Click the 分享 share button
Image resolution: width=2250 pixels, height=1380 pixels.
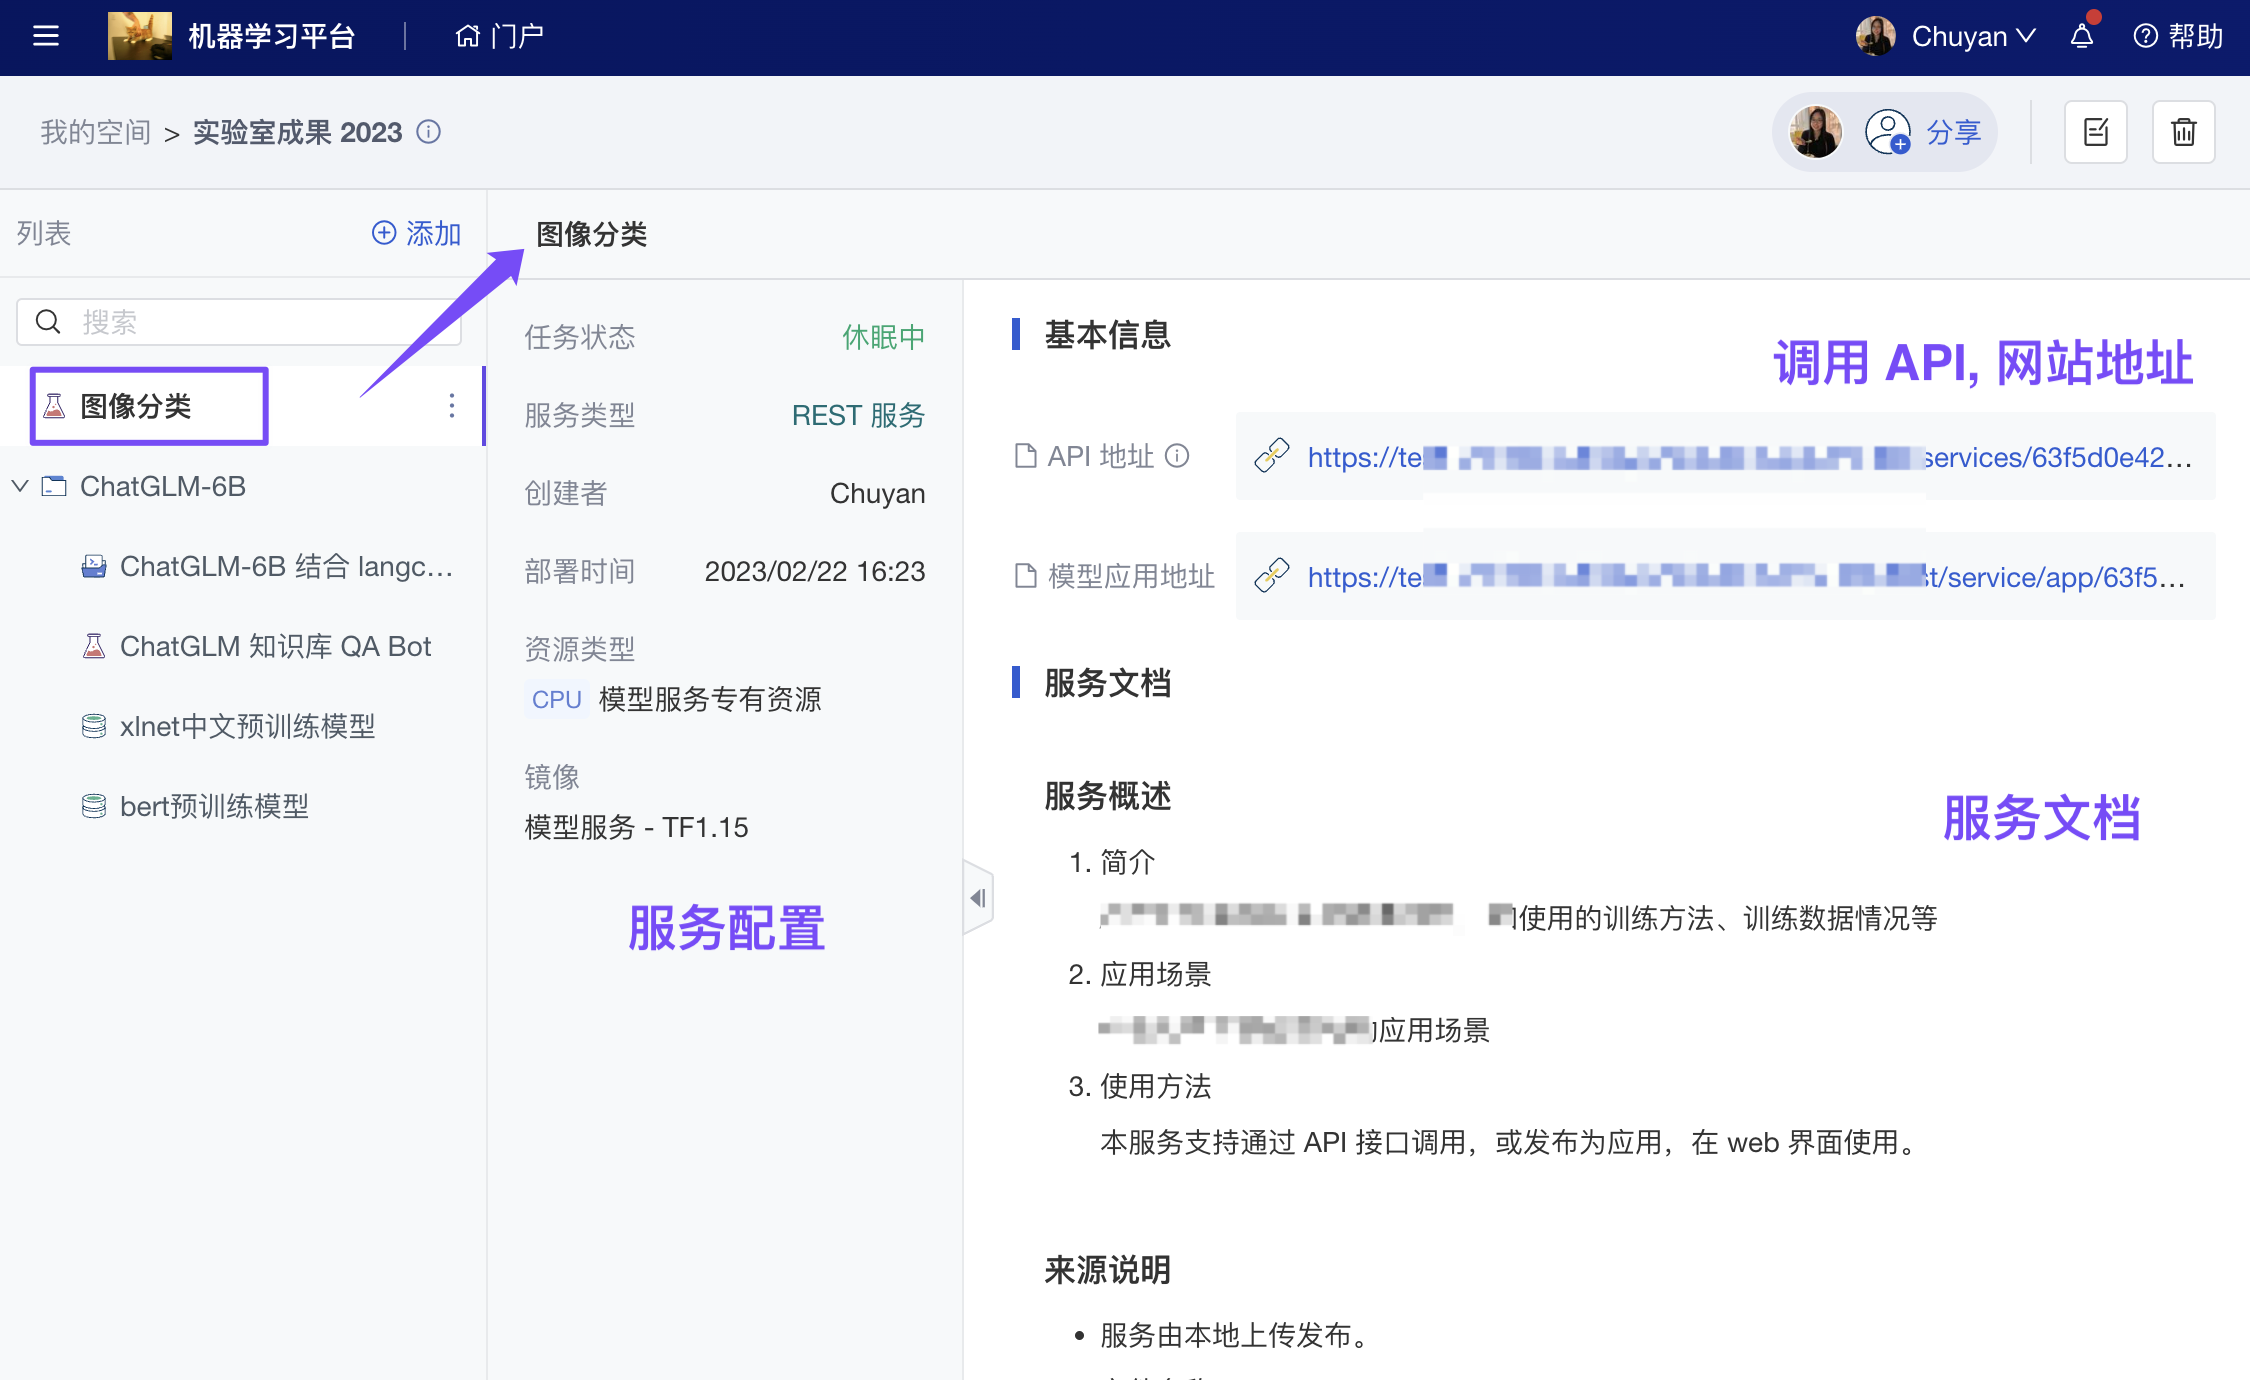tap(1954, 131)
